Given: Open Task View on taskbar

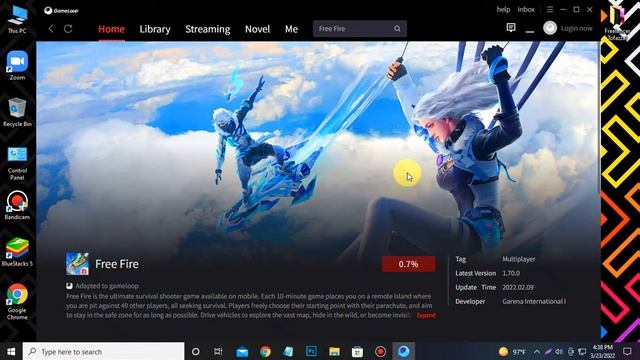Looking at the screenshot, I should [x=218, y=351].
